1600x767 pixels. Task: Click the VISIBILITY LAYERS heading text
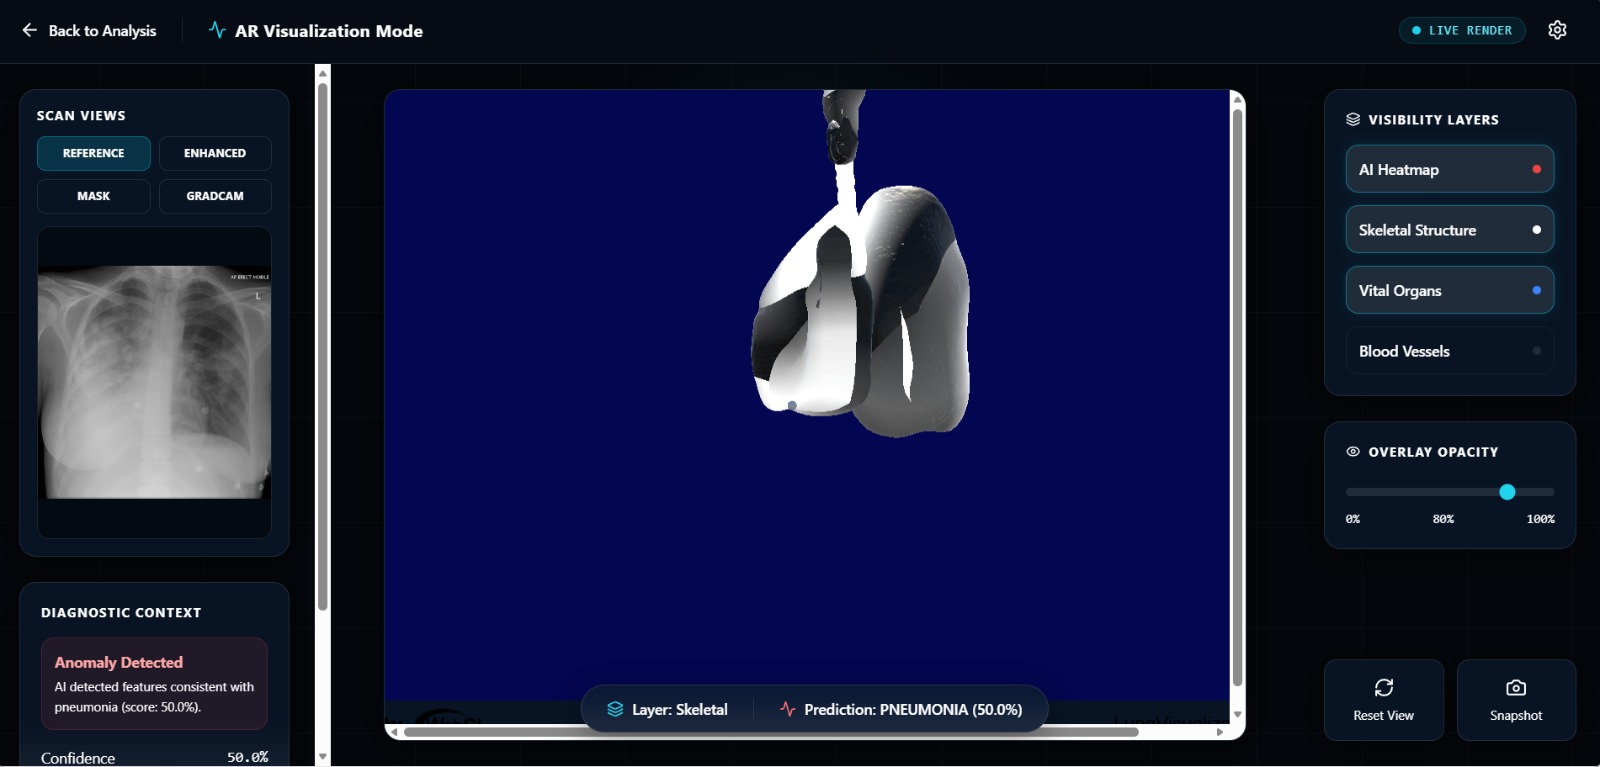pyautogui.click(x=1433, y=119)
